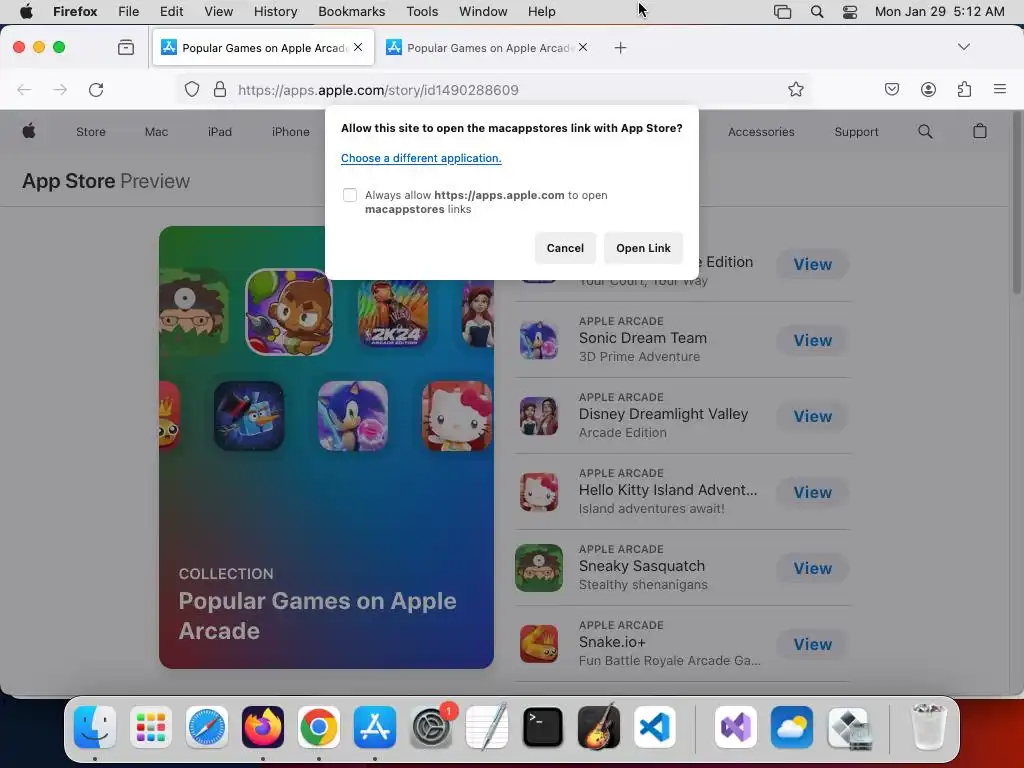
Task: Open App Store from the Dock
Action: [375, 727]
